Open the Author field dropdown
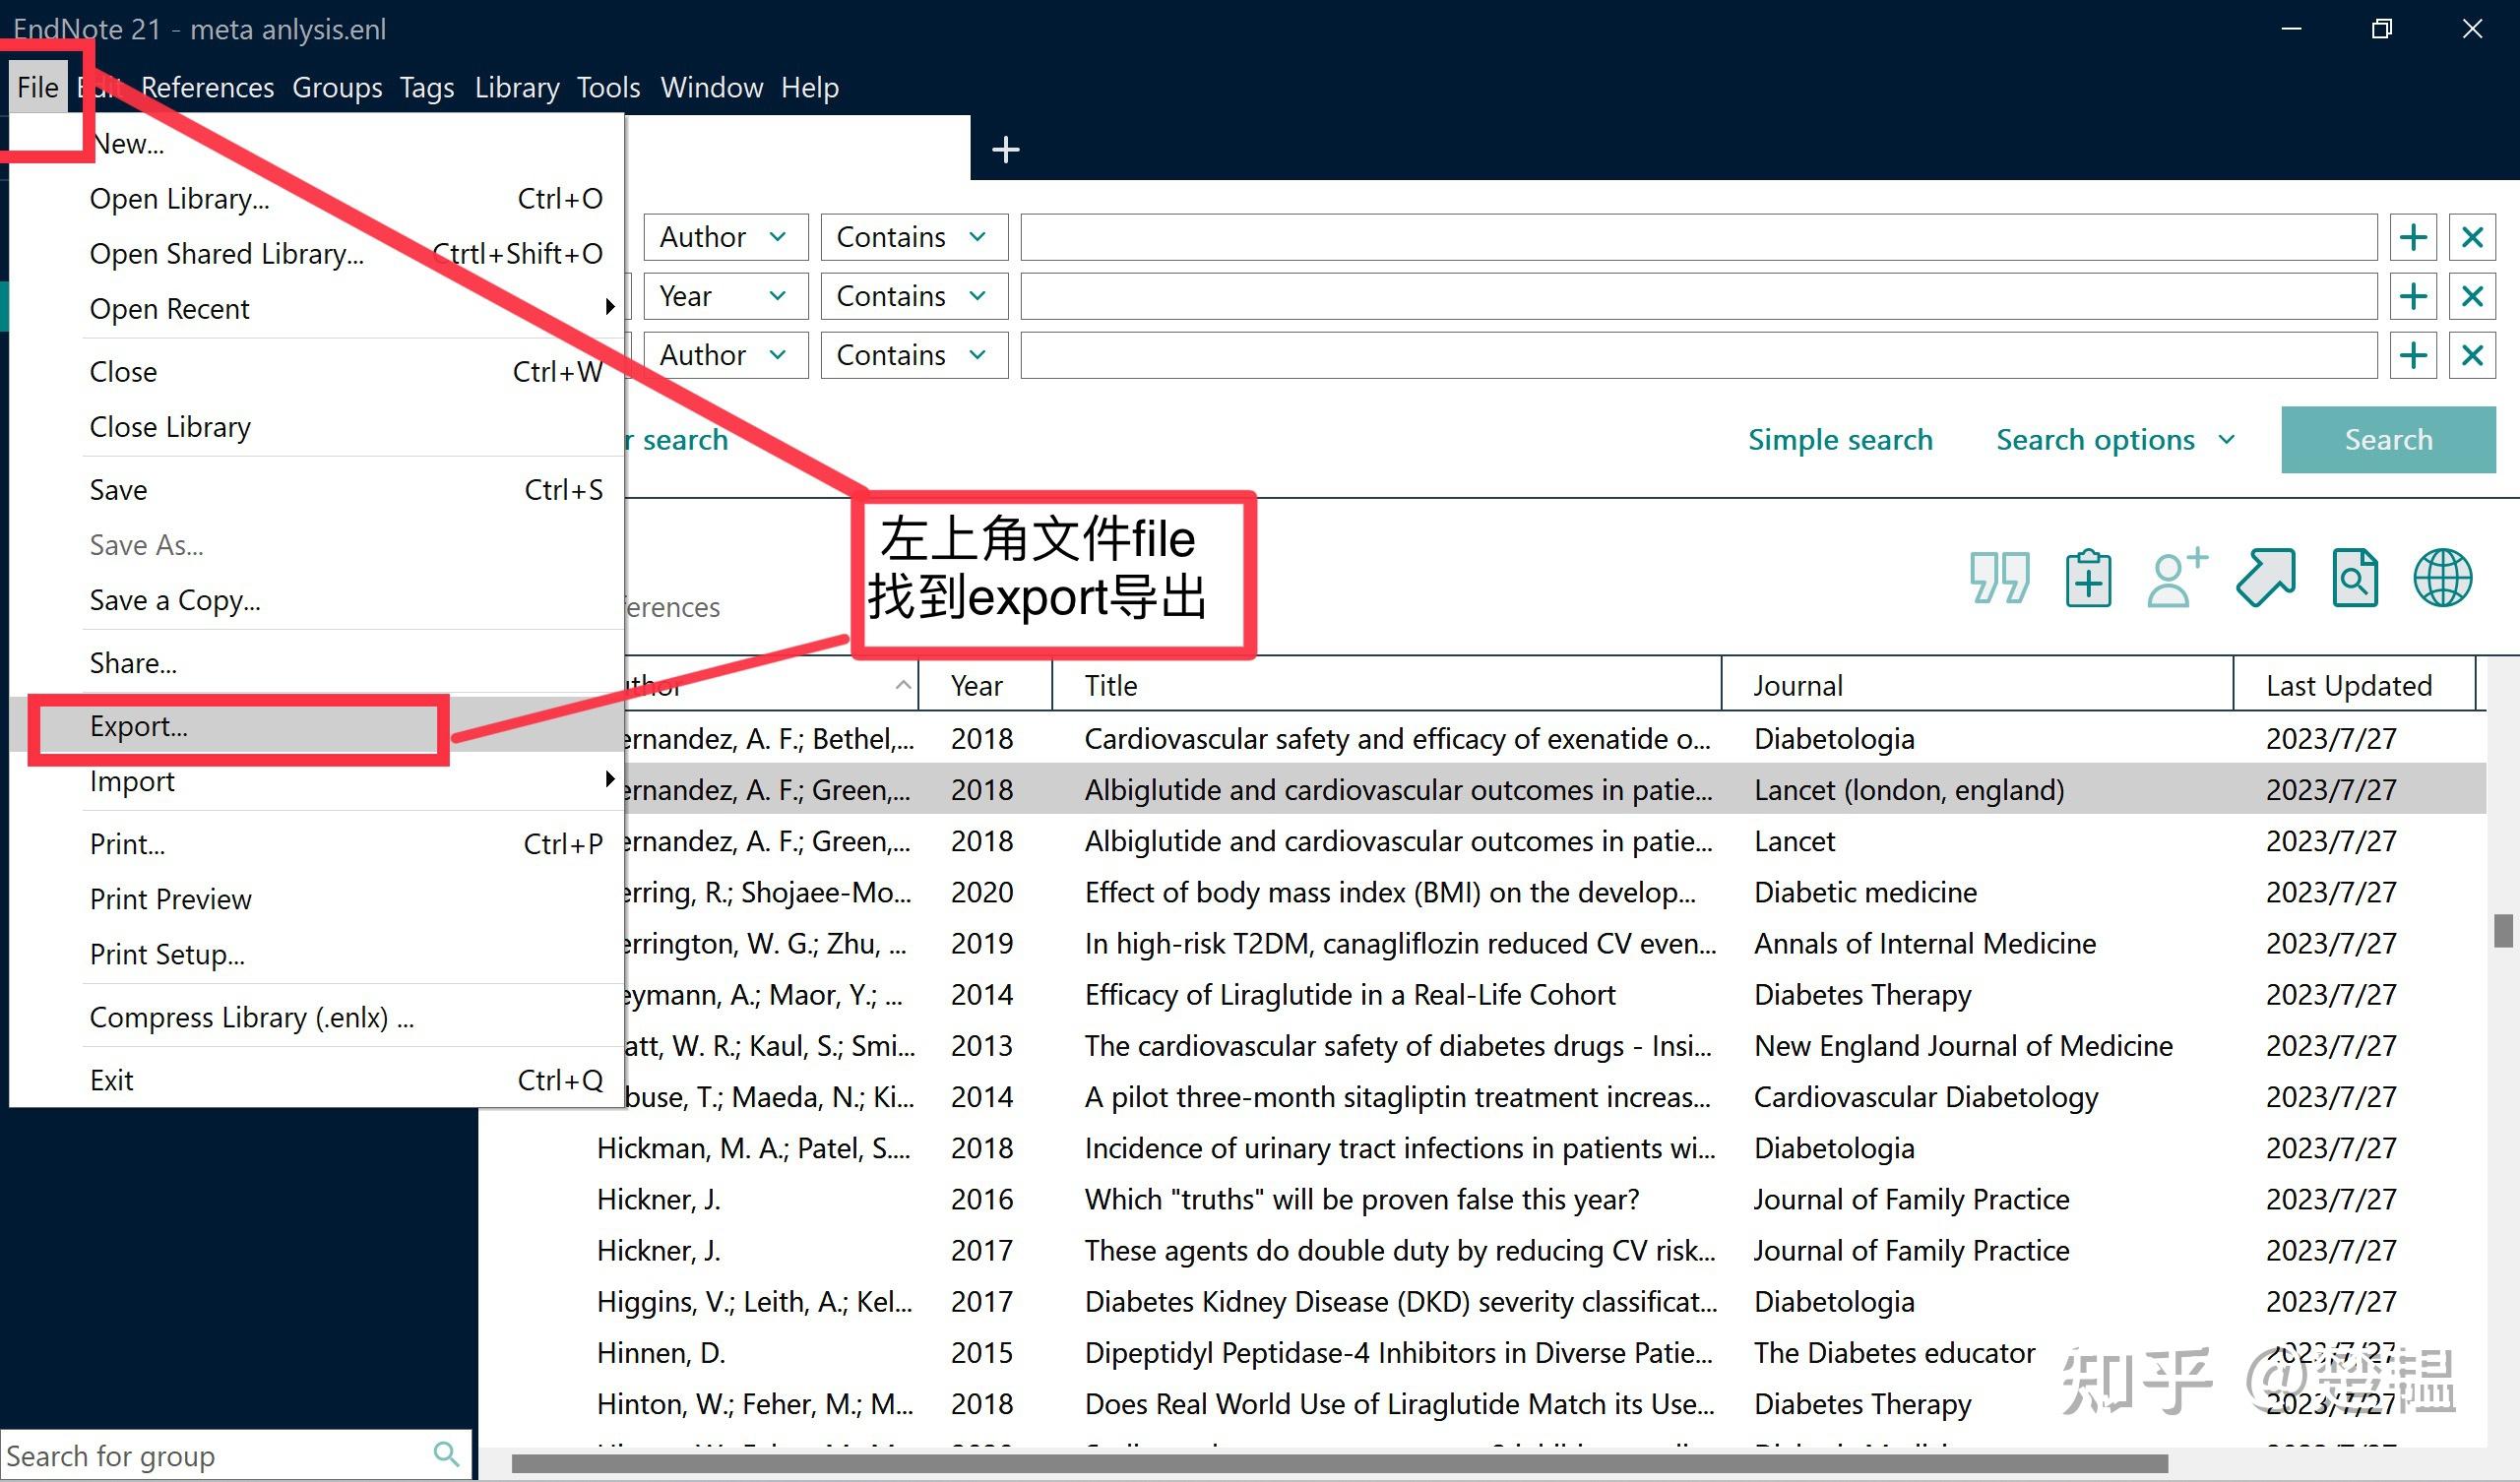The image size is (2520, 1482). click(x=725, y=237)
